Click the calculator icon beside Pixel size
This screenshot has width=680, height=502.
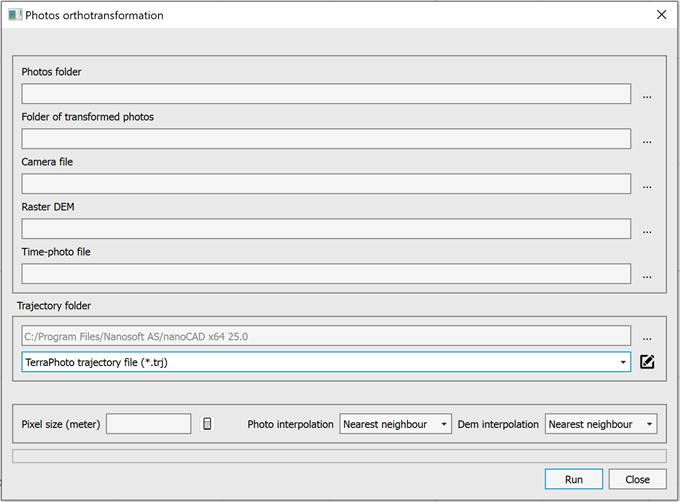tap(207, 424)
